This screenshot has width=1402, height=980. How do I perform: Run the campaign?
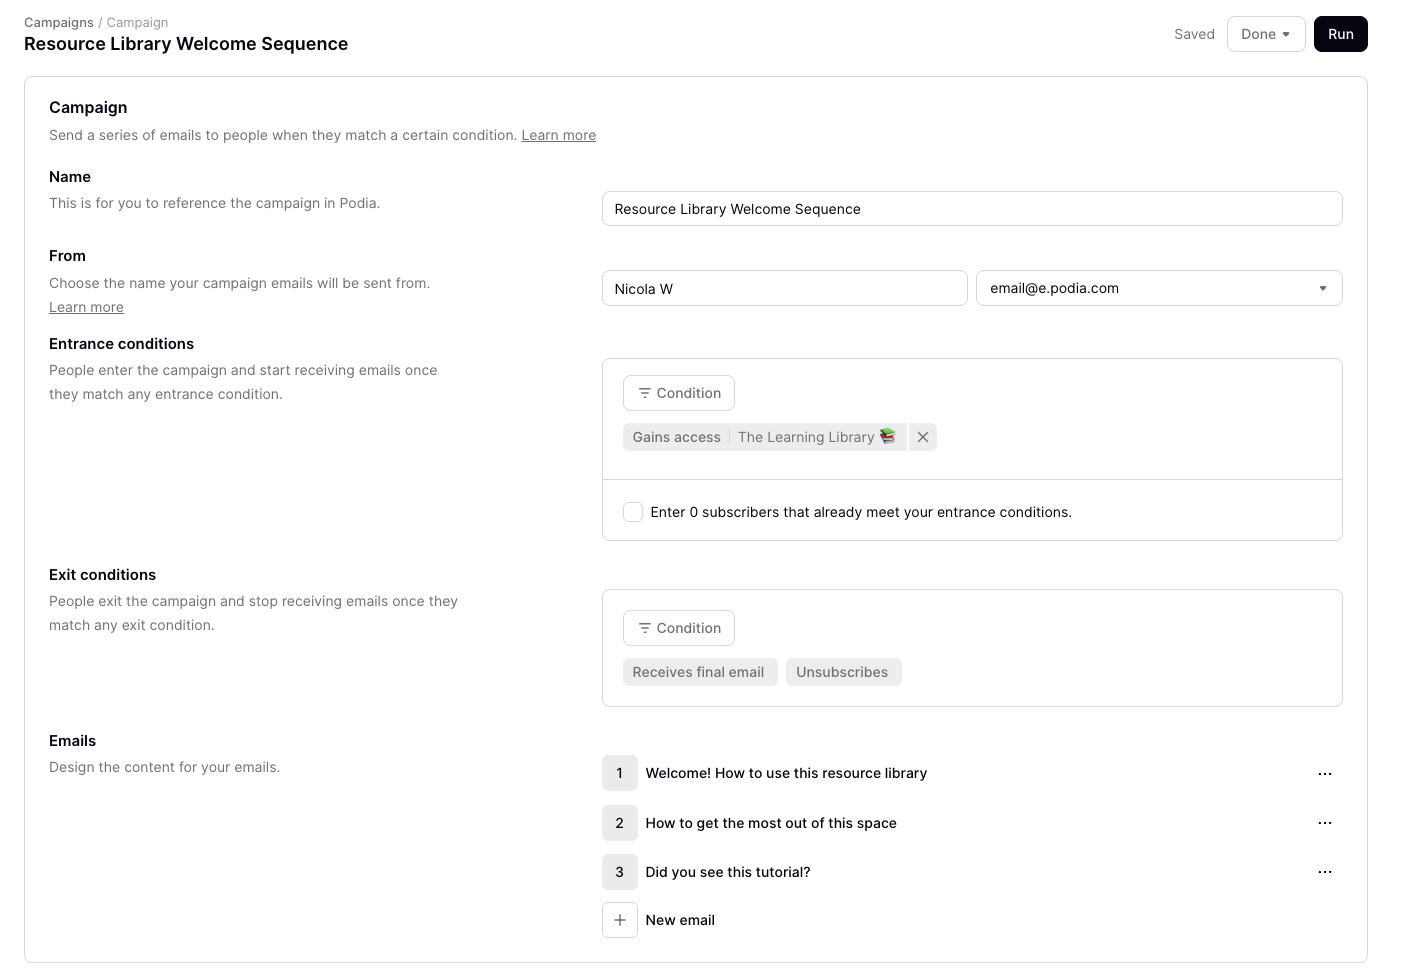click(1340, 34)
